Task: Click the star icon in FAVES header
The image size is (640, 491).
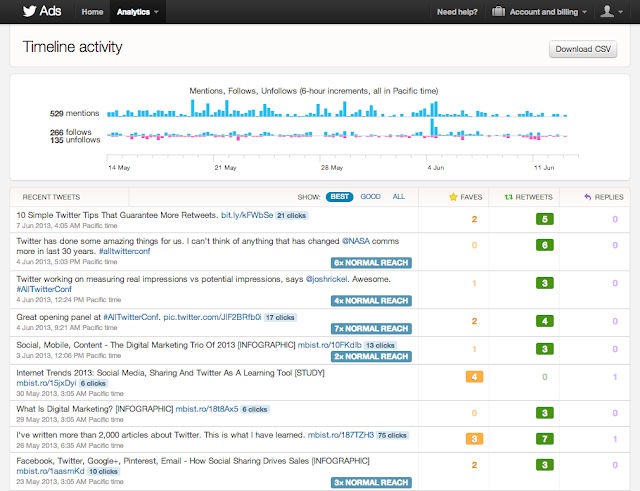Action: pyautogui.click(x=453, y=197)
